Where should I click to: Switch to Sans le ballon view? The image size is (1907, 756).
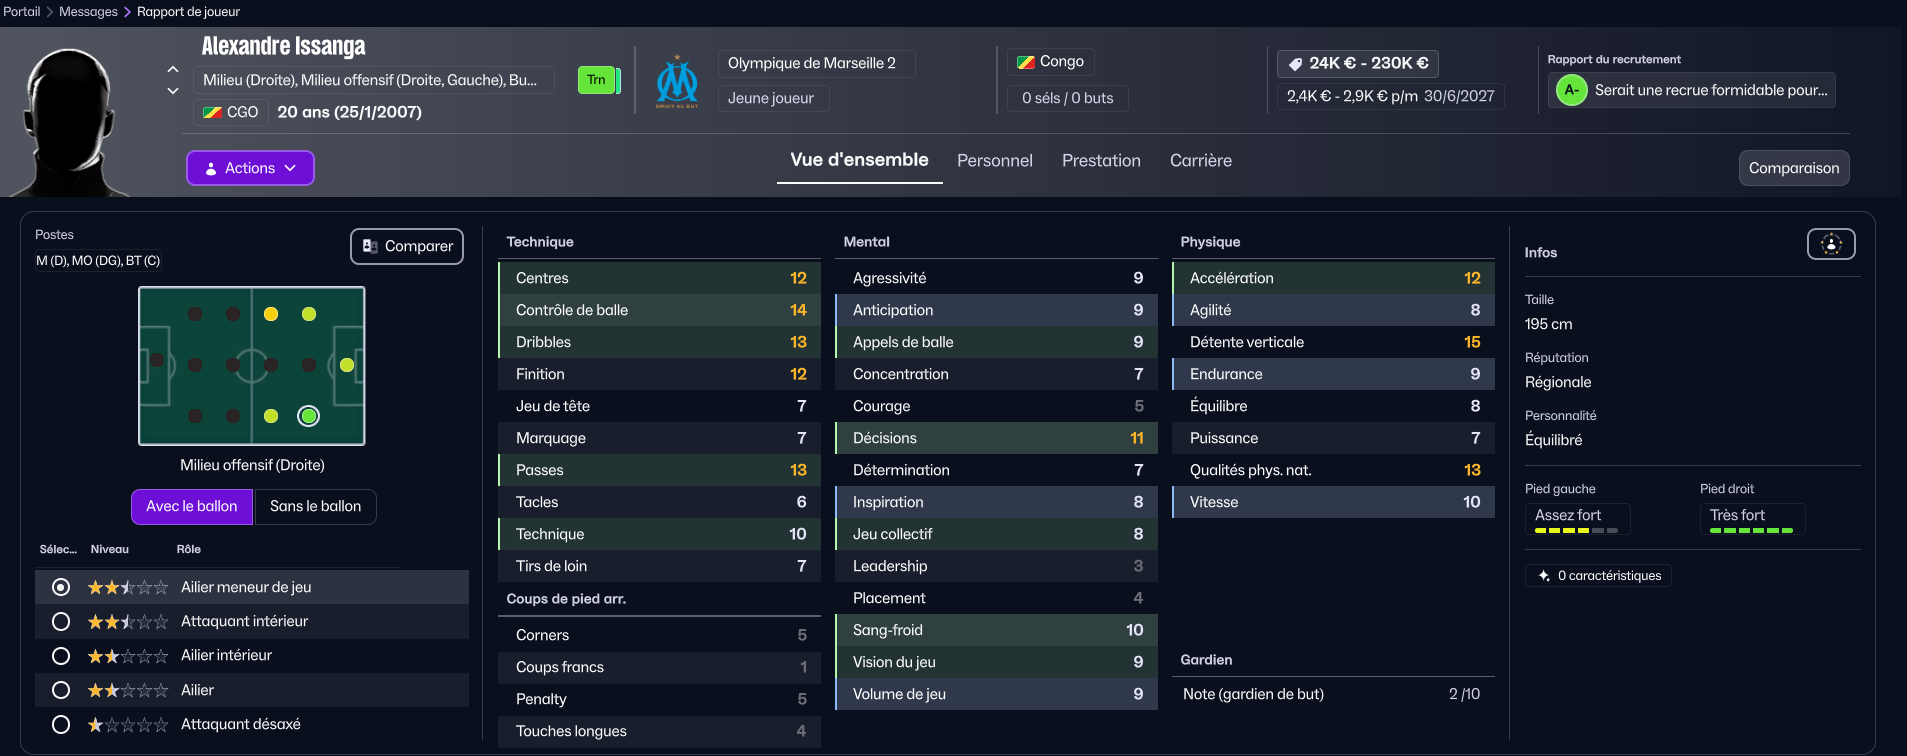[x=315, y=507]
